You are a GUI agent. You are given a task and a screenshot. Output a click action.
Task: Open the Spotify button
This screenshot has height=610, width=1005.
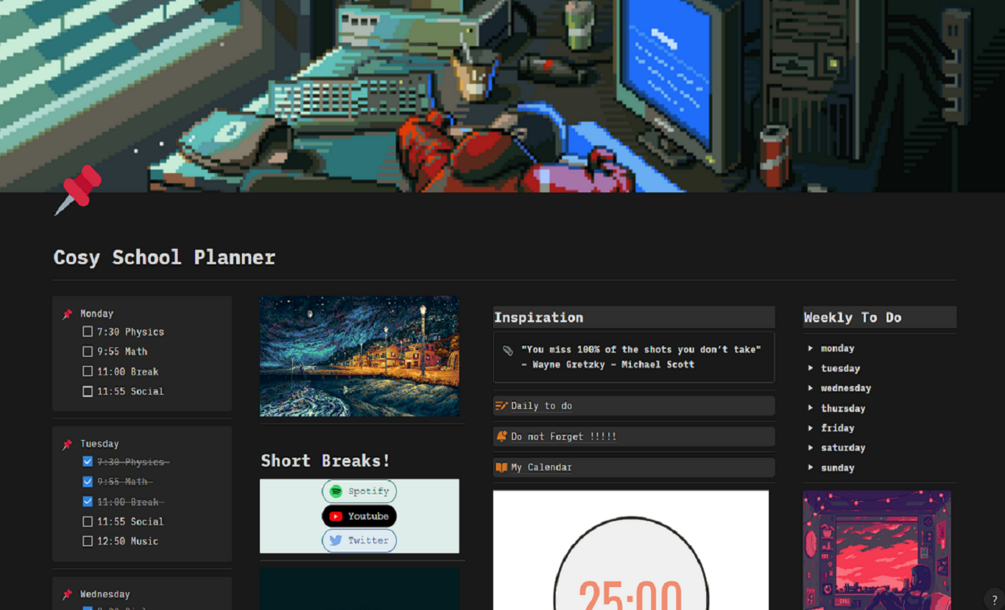click(x=359, y=491)
